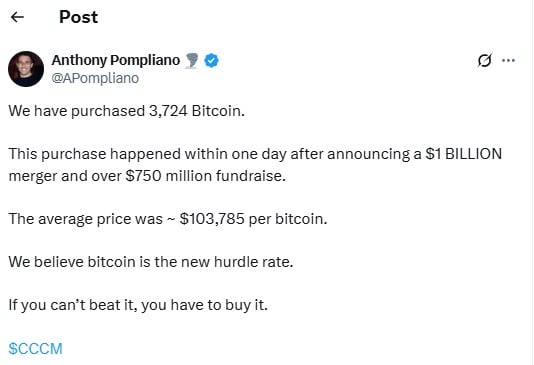Click the '$103,785' price figure
This screenshot has width=534, height=365.
coord(212,219)
